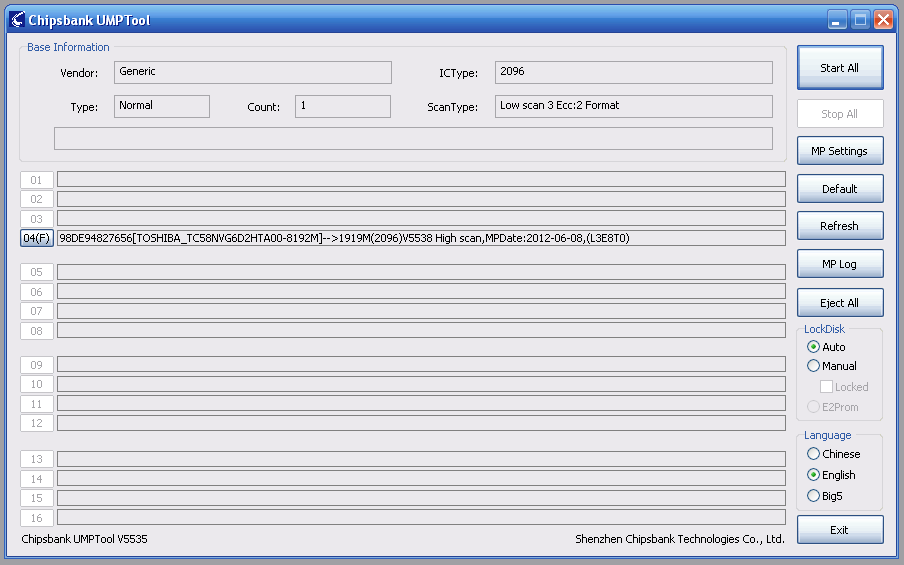The width and height of the screenshot is (904, 565).
Task: Click port 06 button
Action: 37,292
